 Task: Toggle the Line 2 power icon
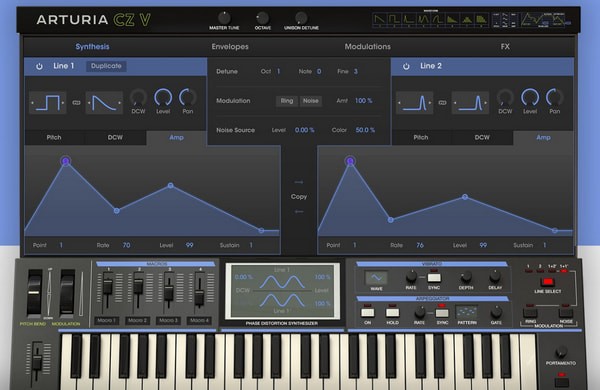coord(406,66)
